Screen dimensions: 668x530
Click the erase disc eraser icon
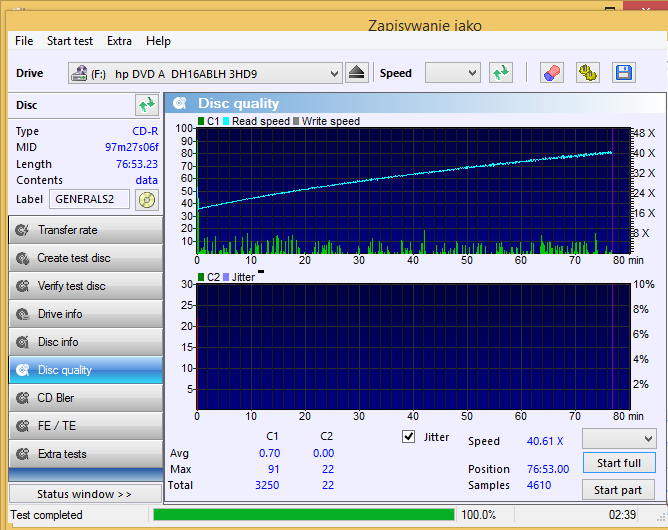click(552, 73)
